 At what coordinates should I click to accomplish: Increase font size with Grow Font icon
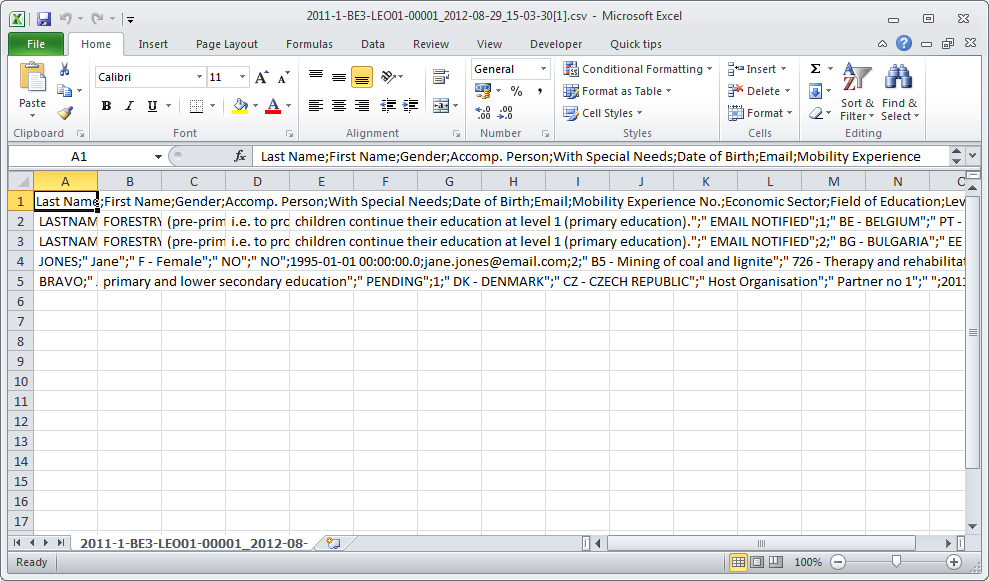tap(261, 78)
